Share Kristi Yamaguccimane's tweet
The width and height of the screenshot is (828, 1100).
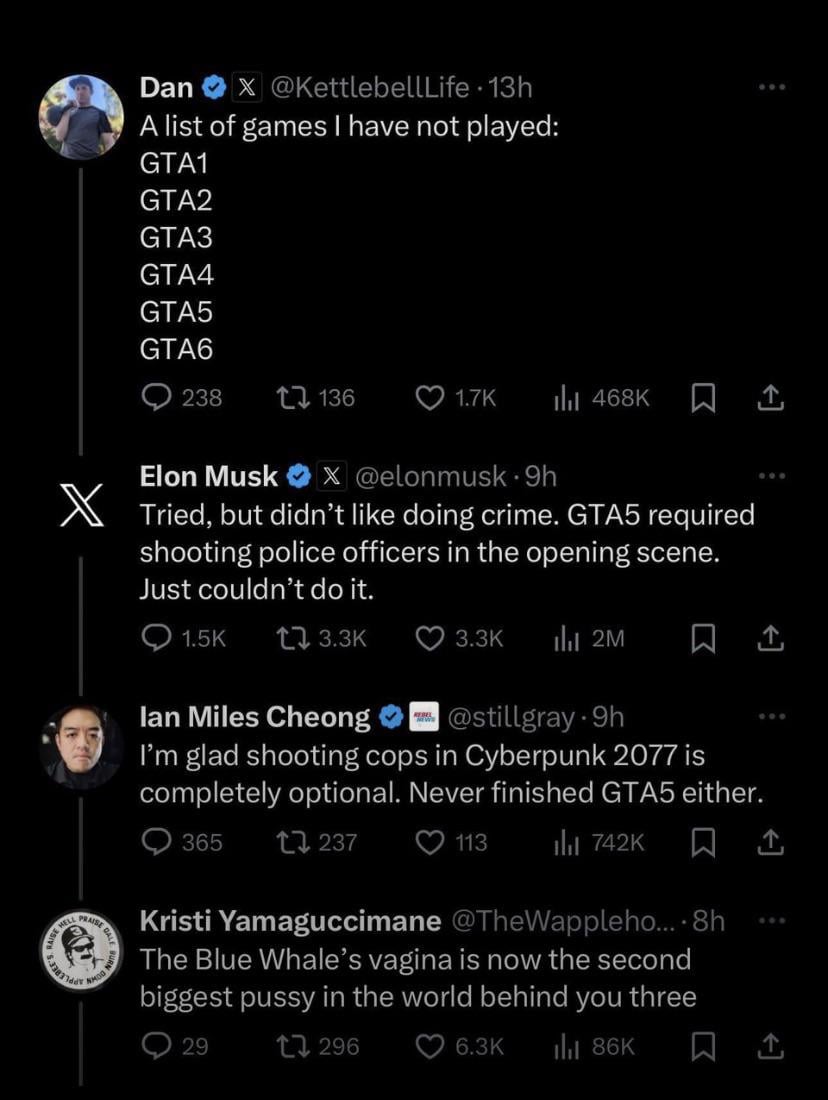(x=769, y=1046)
